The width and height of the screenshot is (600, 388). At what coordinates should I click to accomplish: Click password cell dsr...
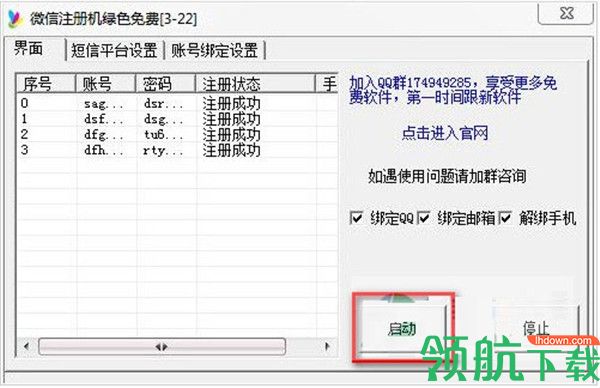click(163, 104)
